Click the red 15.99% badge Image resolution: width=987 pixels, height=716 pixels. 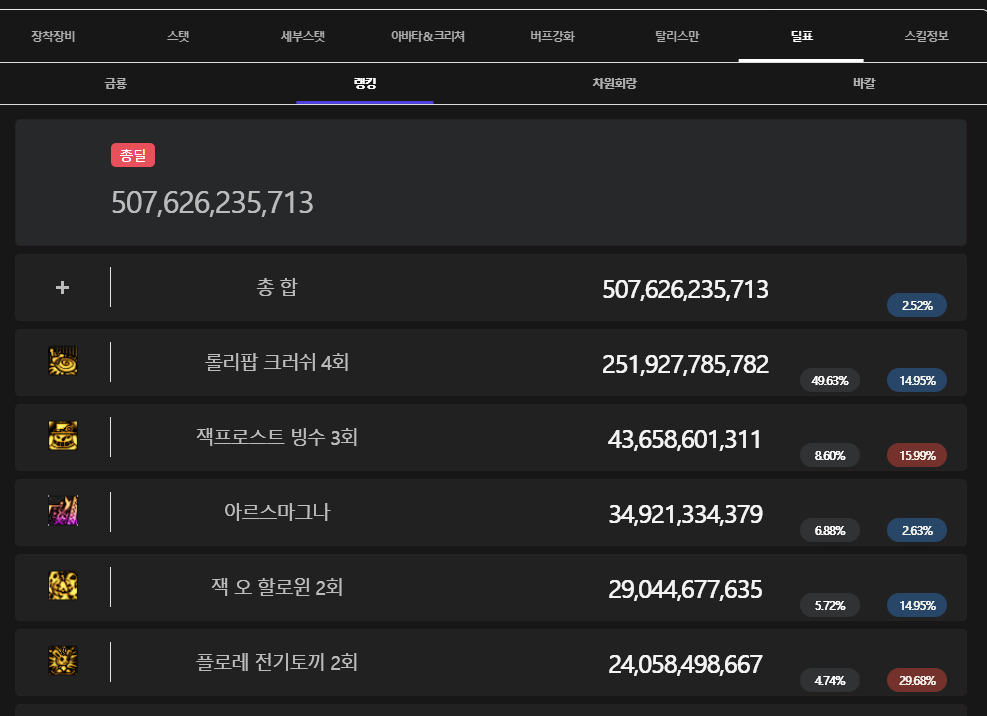click(x=916, y=456)
